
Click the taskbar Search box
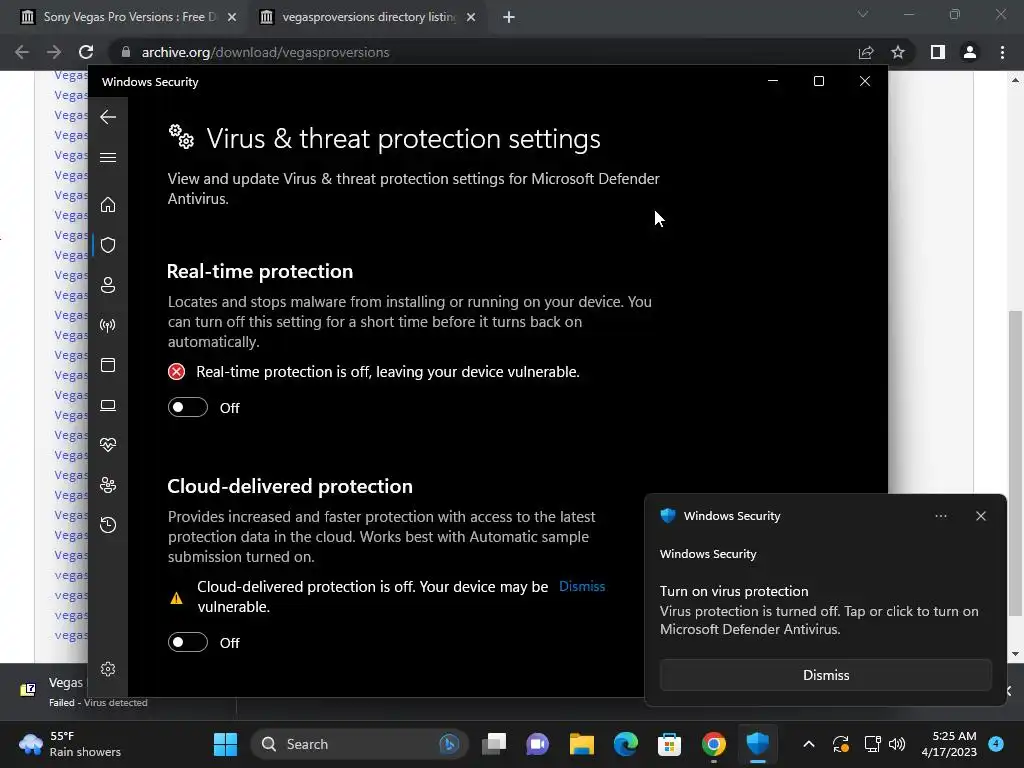[359, 744]
